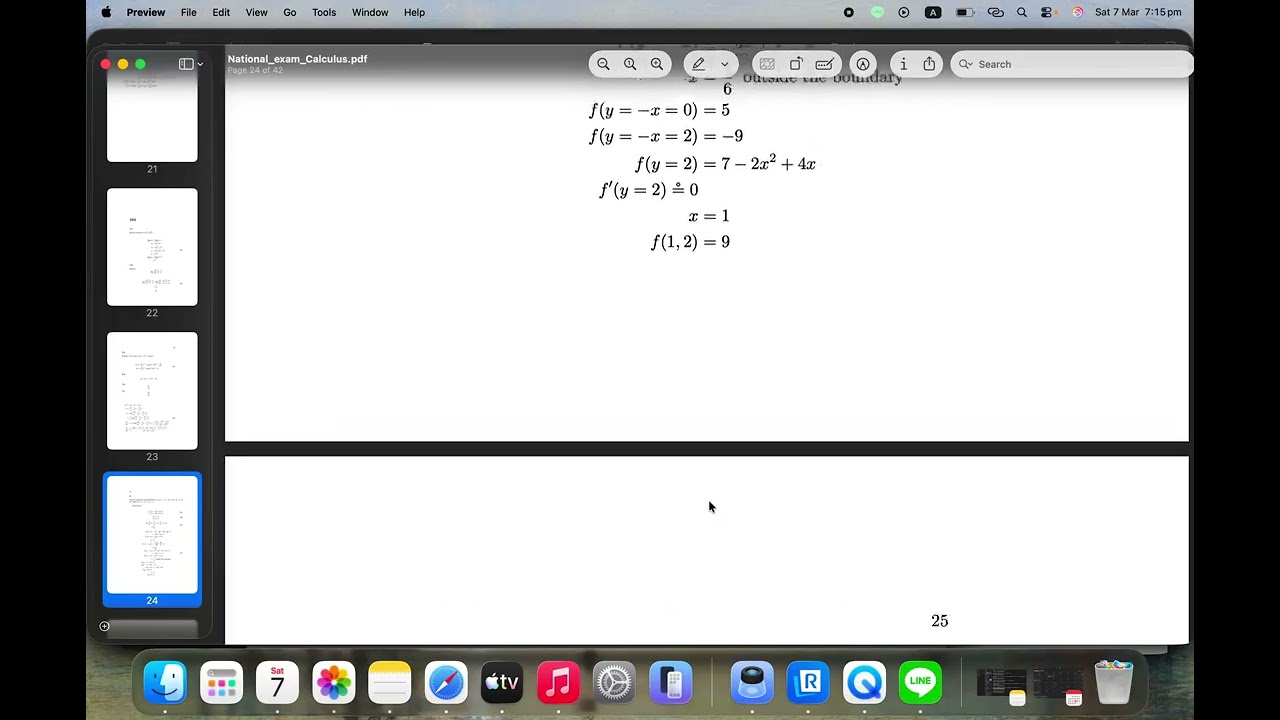Open Apple TV from the Dock
Viewport: 1280px width, 720px height.
click(502, 683)
